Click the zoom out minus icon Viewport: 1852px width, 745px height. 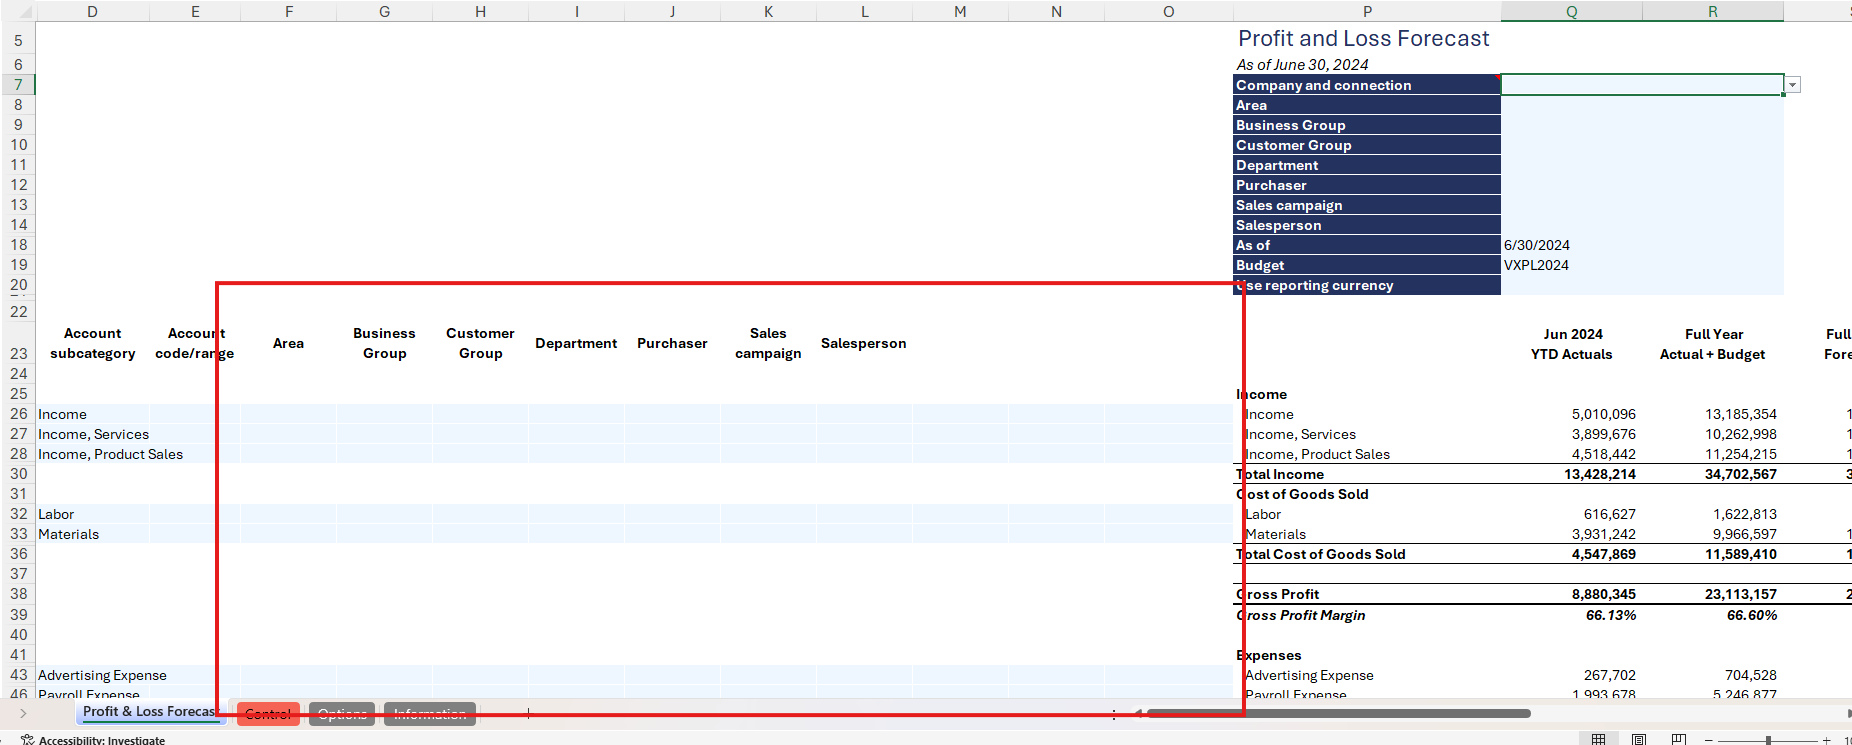(1708, 740)
